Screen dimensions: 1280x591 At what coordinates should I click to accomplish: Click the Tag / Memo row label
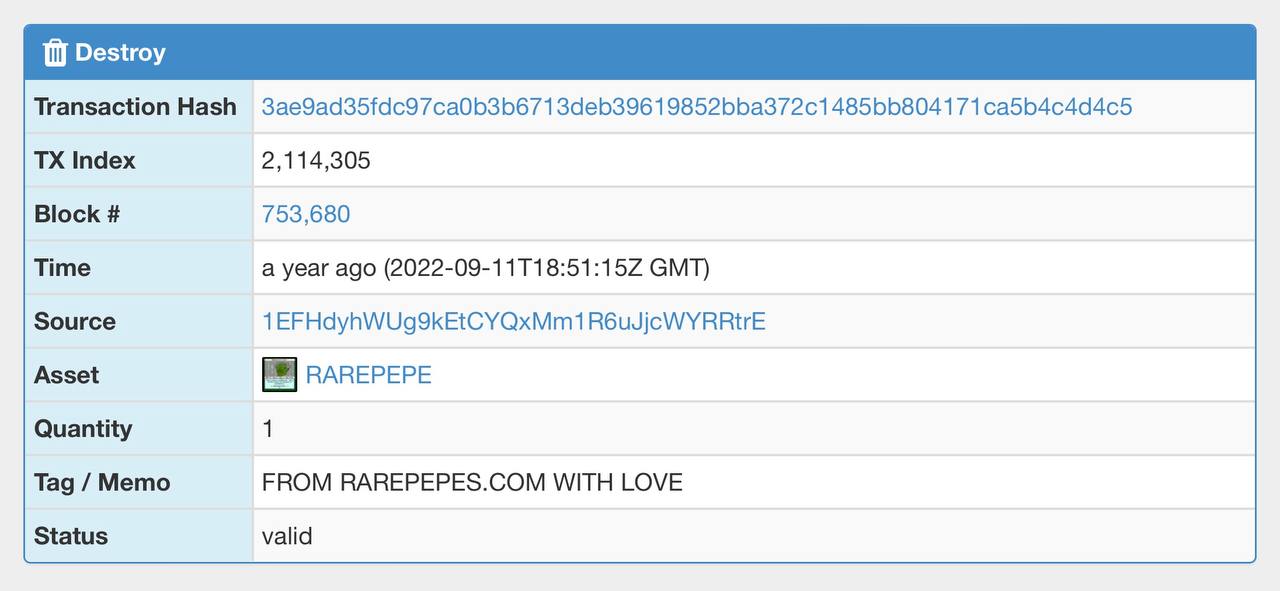pyautogui.click(x=102, y=483)
